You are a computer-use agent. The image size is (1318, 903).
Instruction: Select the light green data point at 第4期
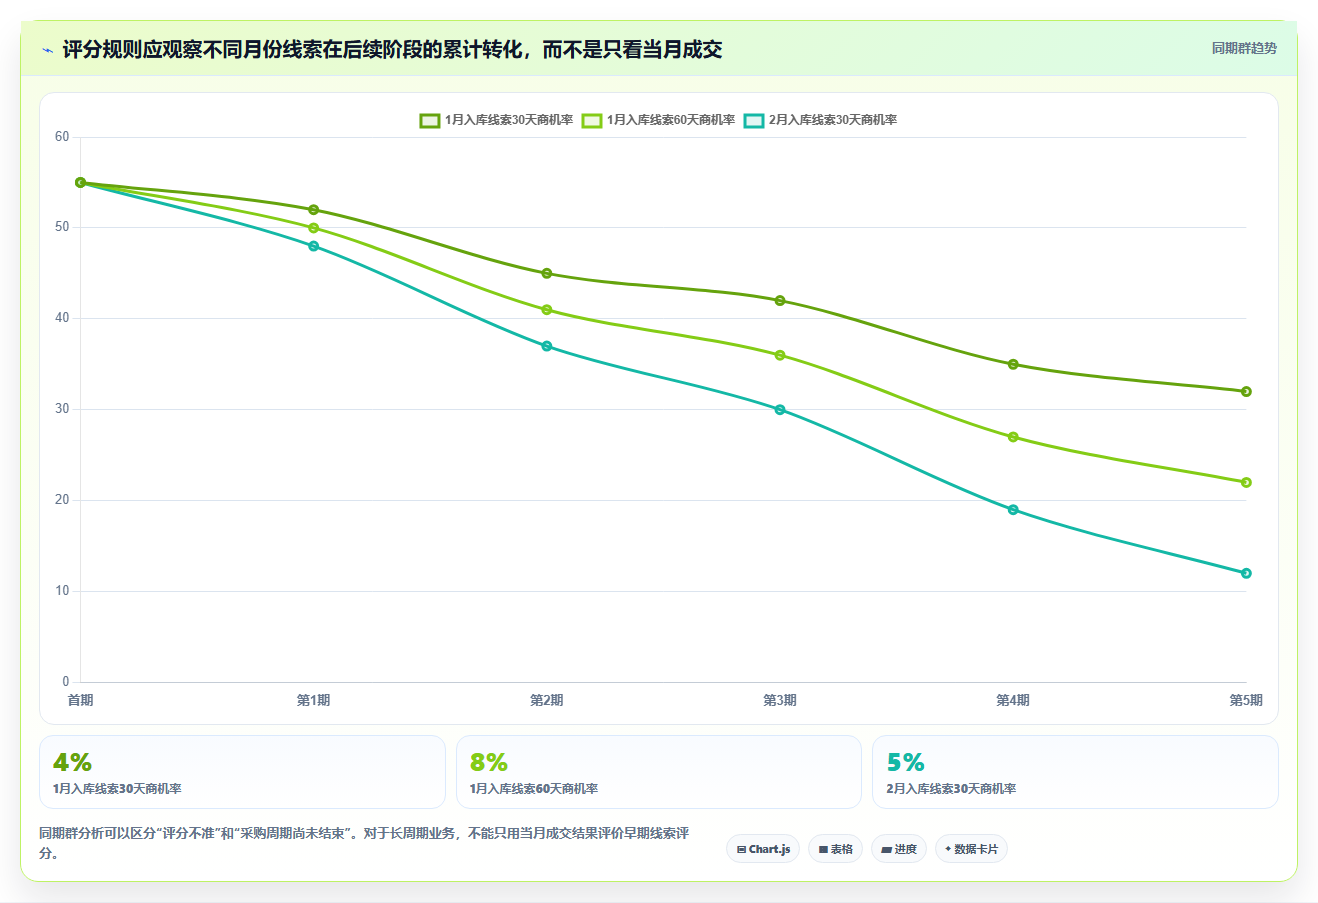click(1013, 437)
